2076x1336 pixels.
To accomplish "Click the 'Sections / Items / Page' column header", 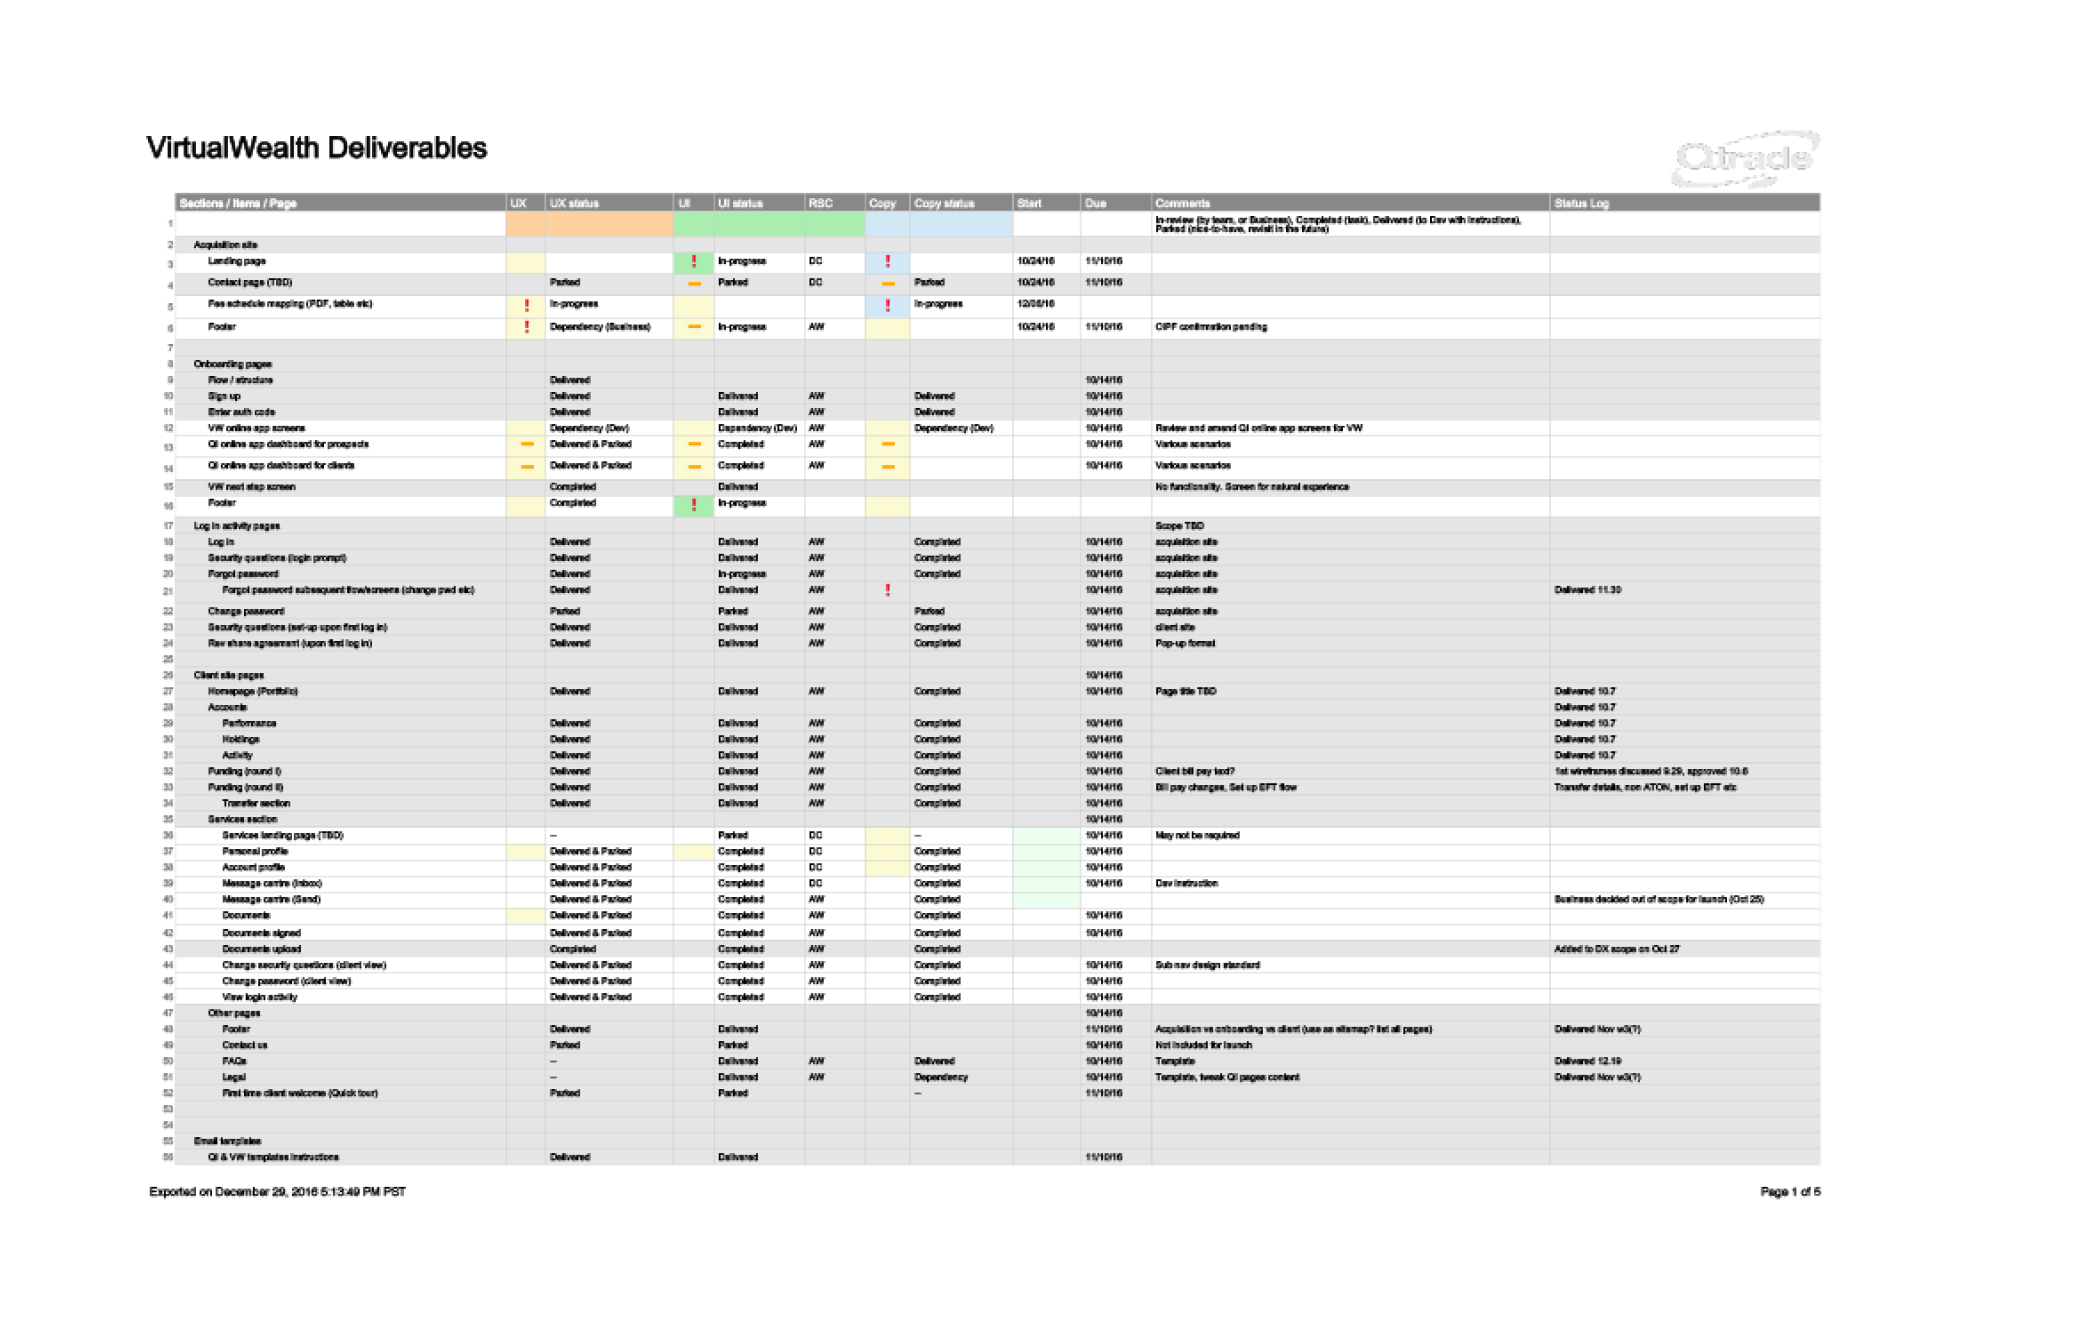I will (x=340, y=203).
